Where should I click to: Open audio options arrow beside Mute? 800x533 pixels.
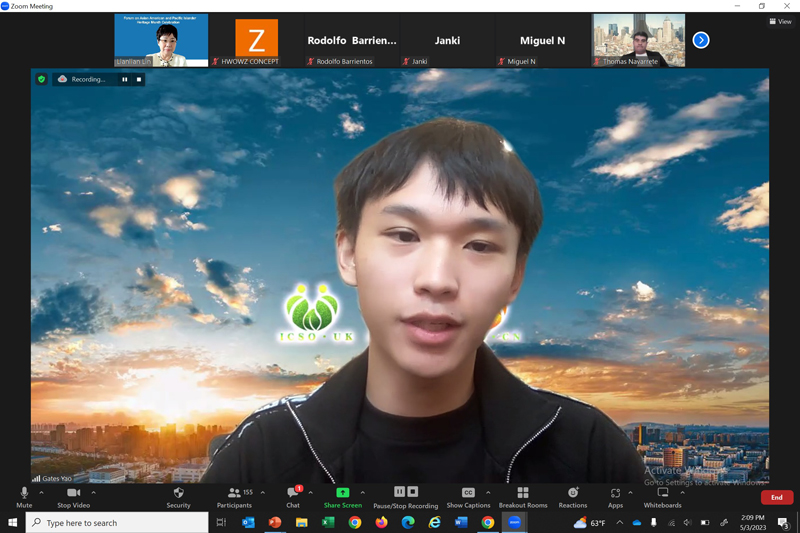41,493
